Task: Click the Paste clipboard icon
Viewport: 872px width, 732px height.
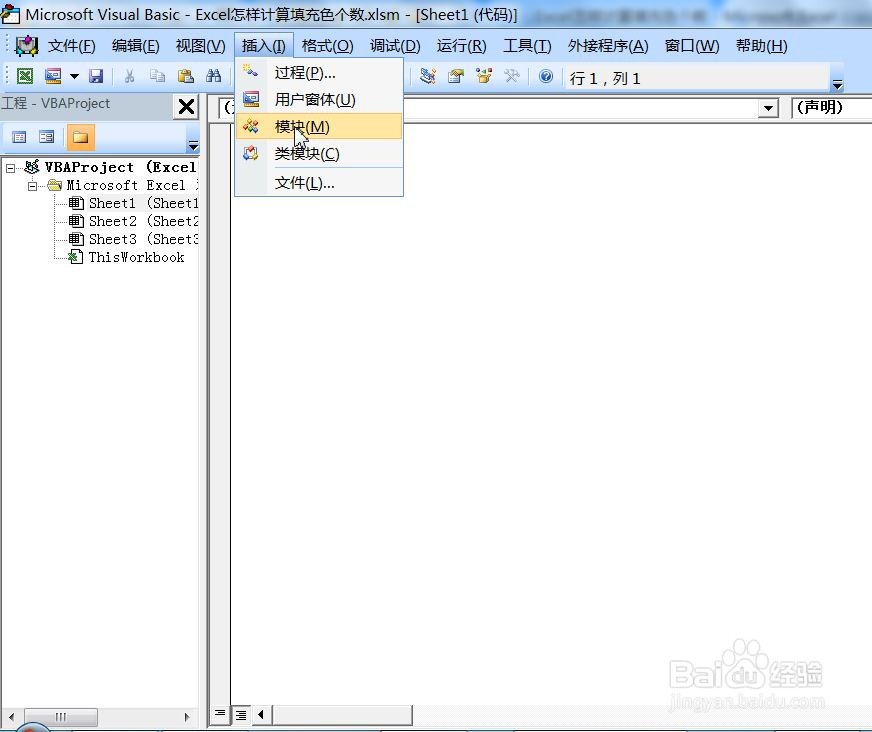Action: (185, 76)
